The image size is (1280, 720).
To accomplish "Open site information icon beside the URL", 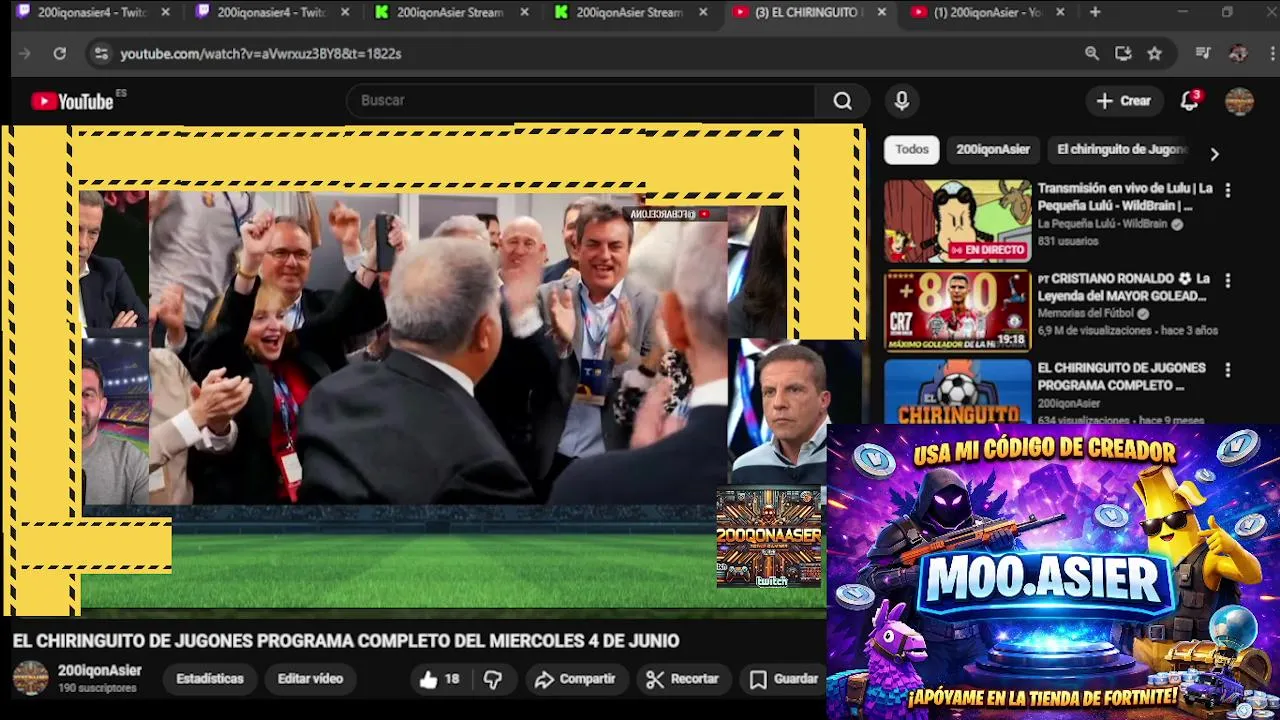I will (x=100, y=54).
